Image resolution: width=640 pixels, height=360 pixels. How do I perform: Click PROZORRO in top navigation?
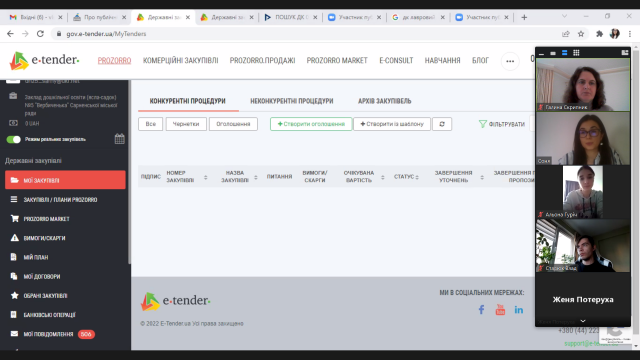114,61
